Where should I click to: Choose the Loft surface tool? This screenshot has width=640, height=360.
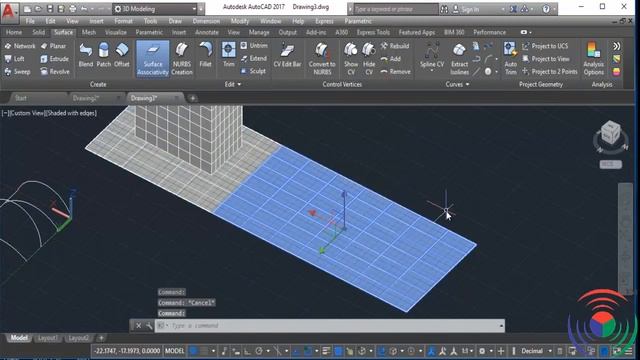pyautogui.click(x=15, y=59)
